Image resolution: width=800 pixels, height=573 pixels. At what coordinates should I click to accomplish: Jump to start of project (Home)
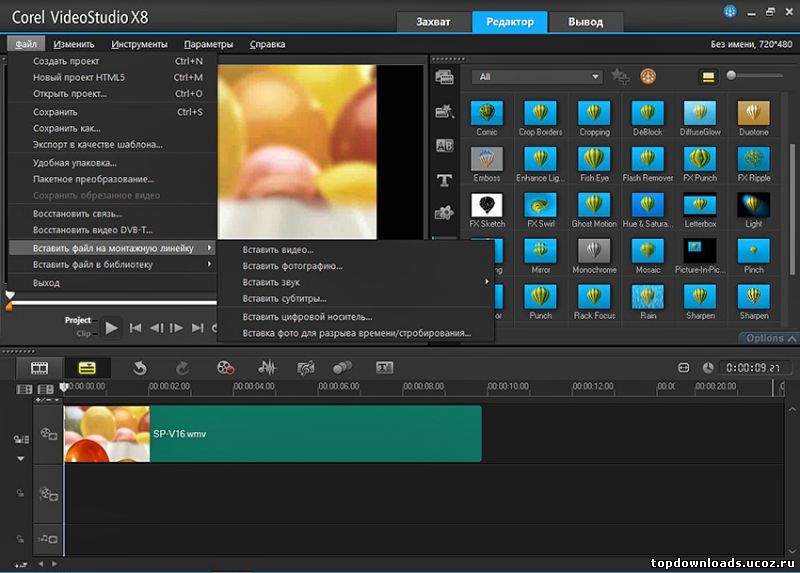click(x=135, y=328)
